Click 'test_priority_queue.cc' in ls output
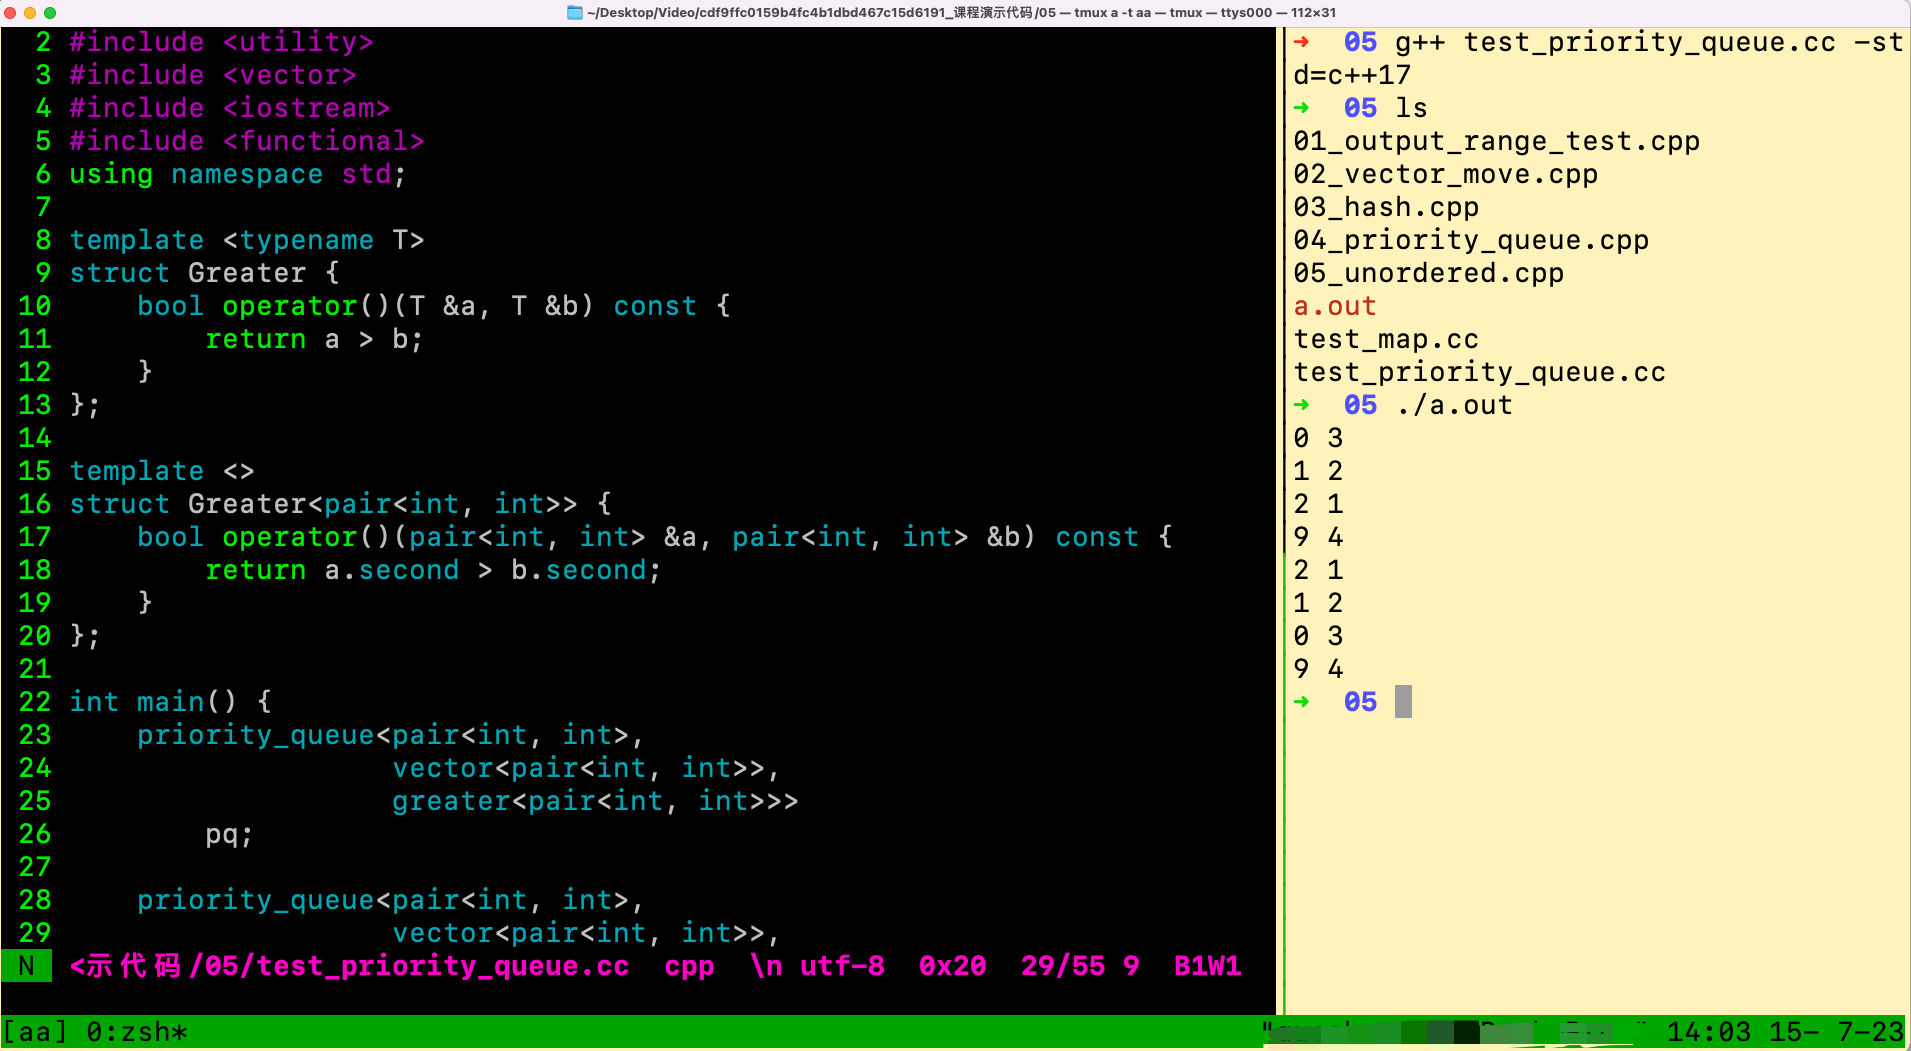This screenshot has width=1911, height=1051. click(1479, 372)
